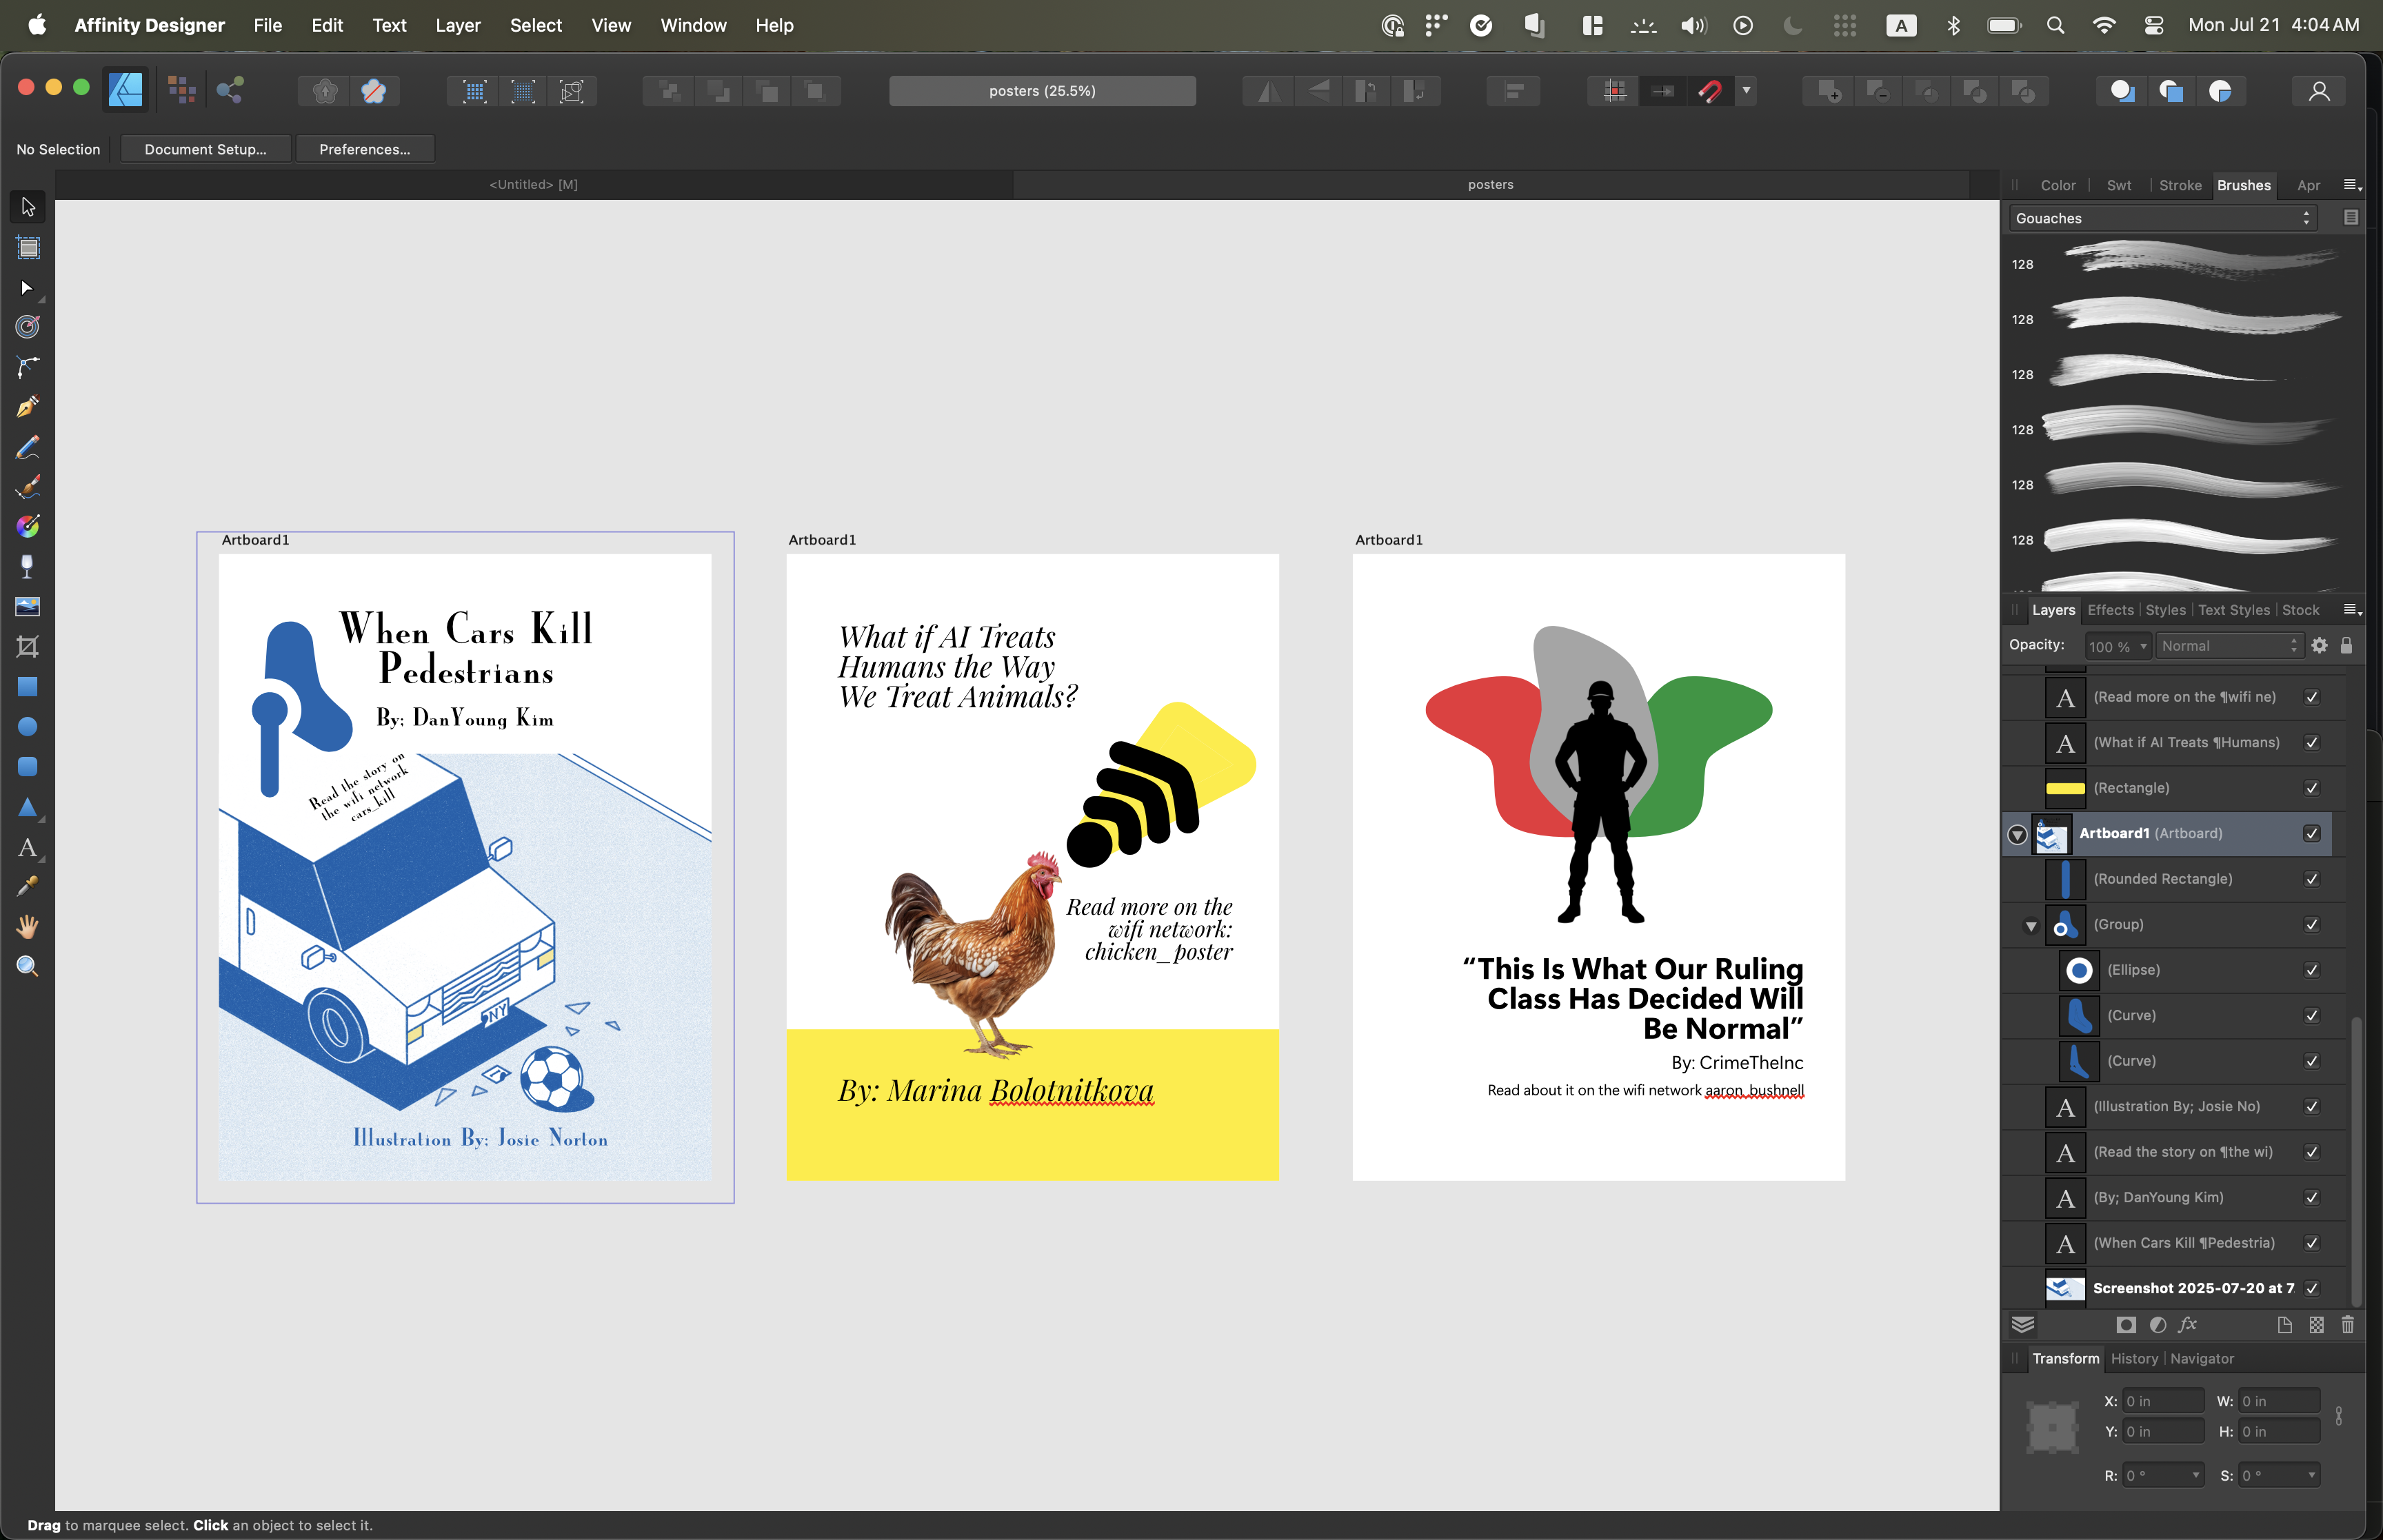Collapse the Group layer disclosure triangle
The height and width of the screenshot is (1540, 2383).
(2031, 926)
